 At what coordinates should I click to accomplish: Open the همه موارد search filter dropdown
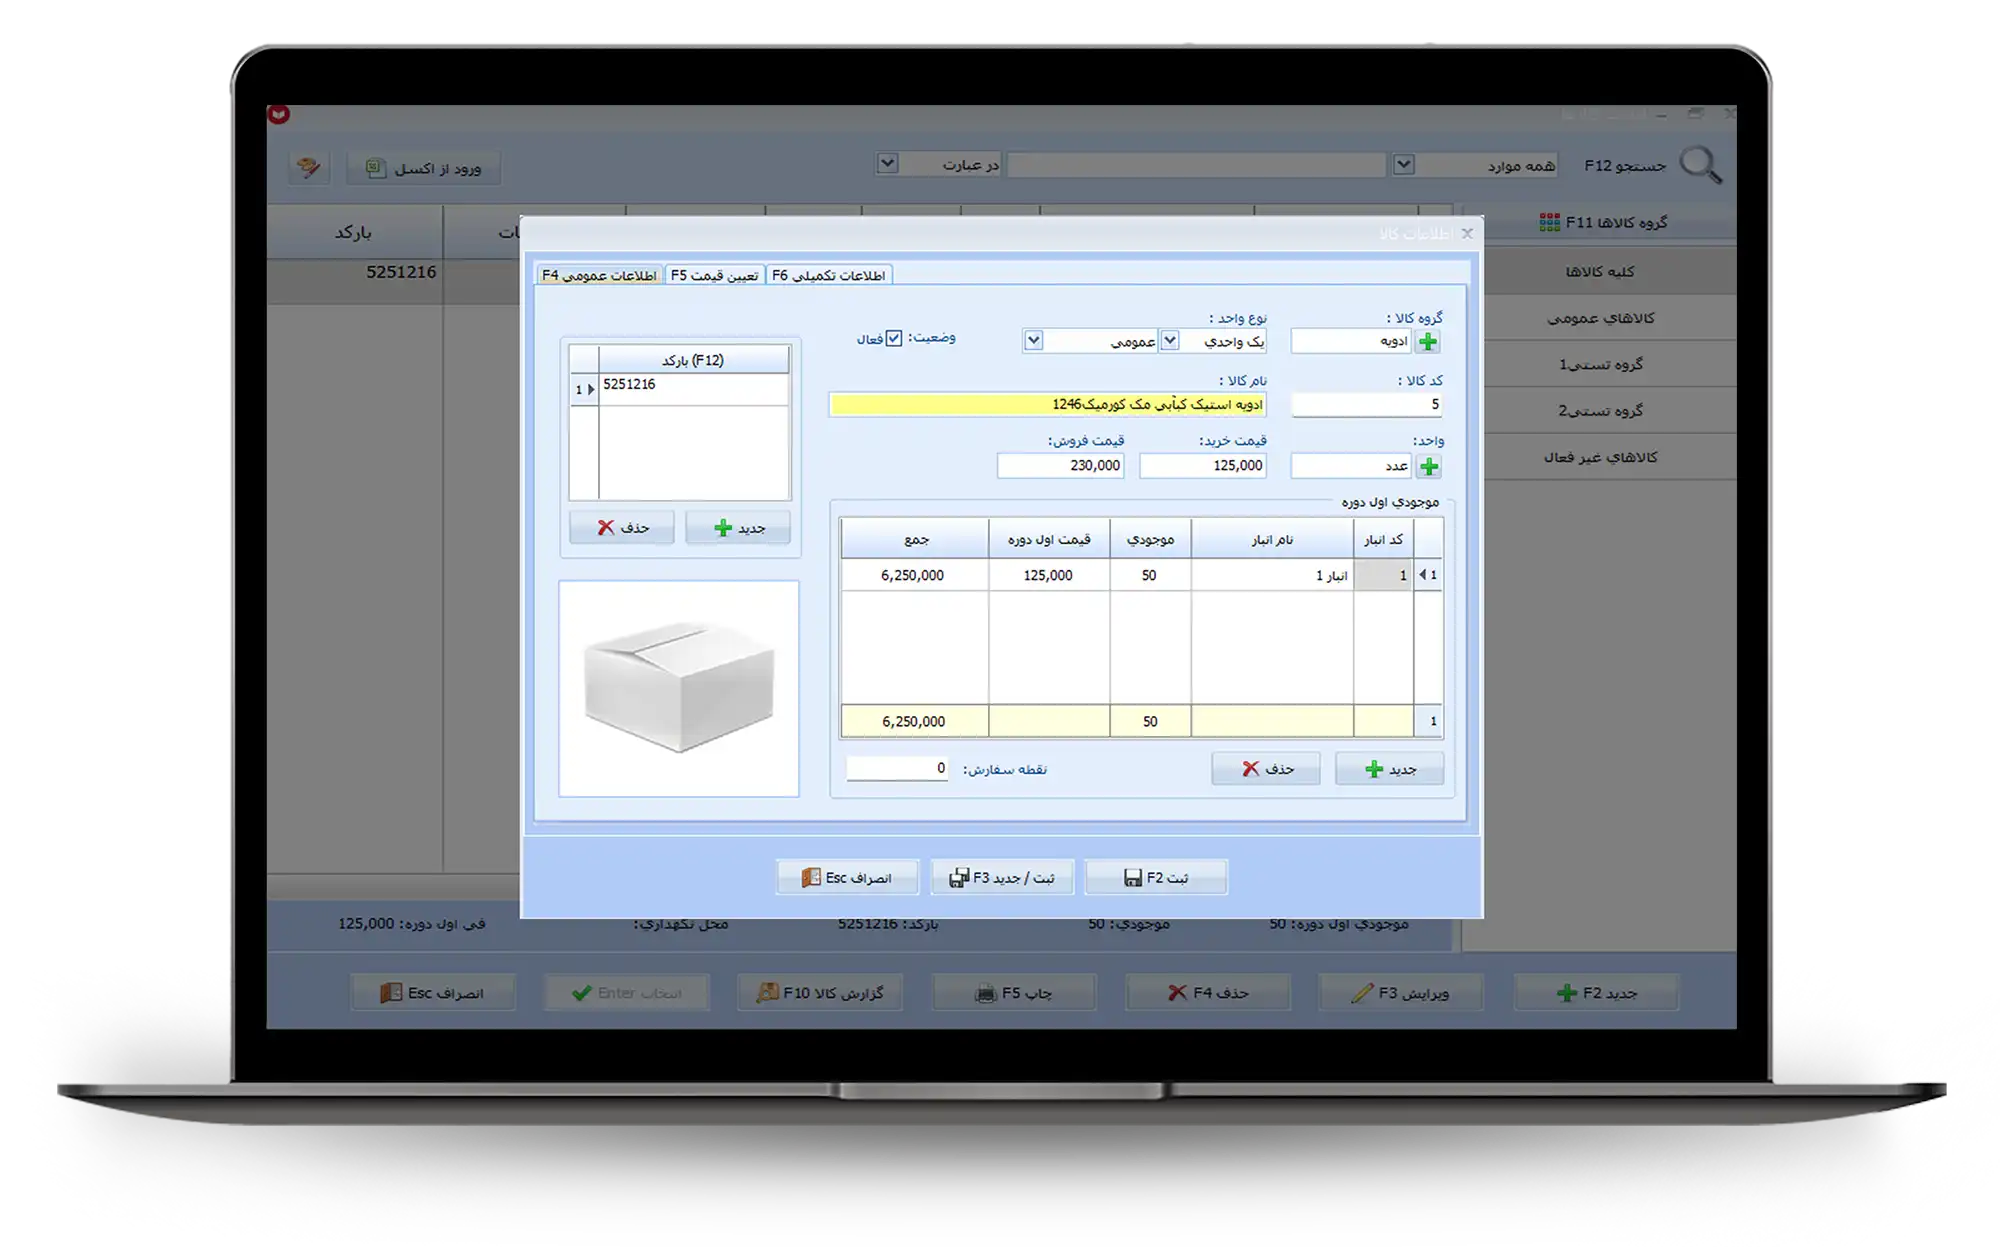(1403, 165)
